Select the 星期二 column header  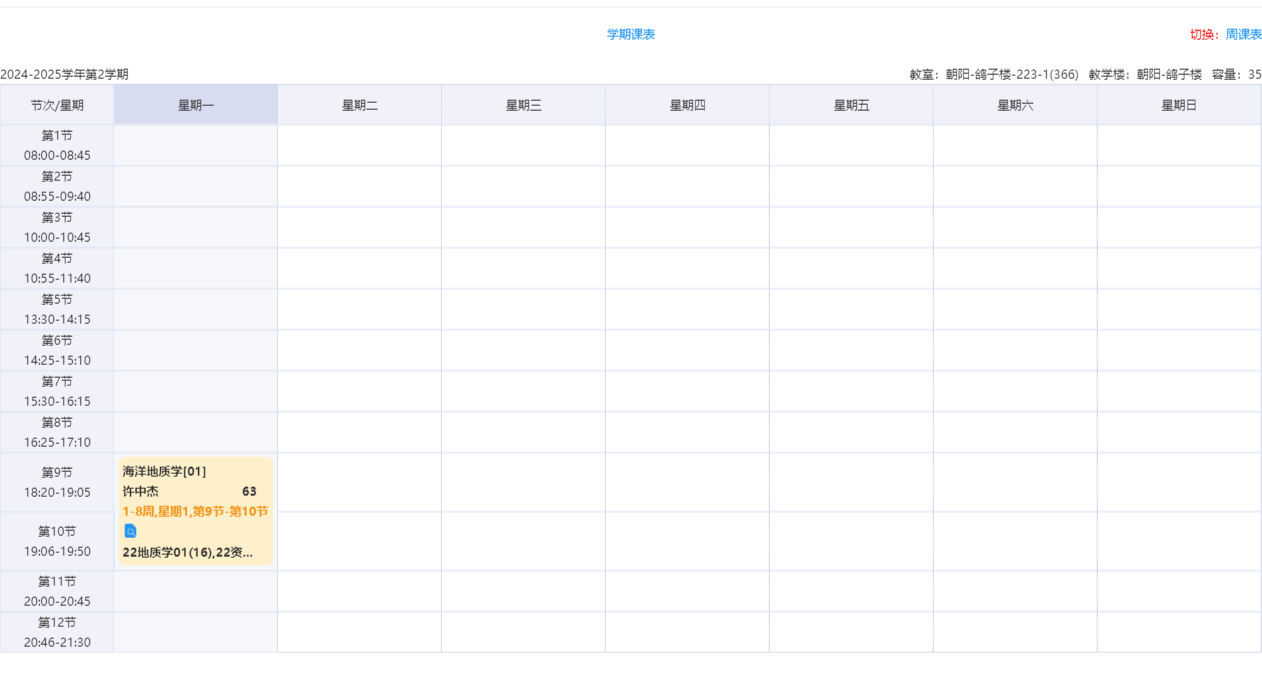(359, 105)
